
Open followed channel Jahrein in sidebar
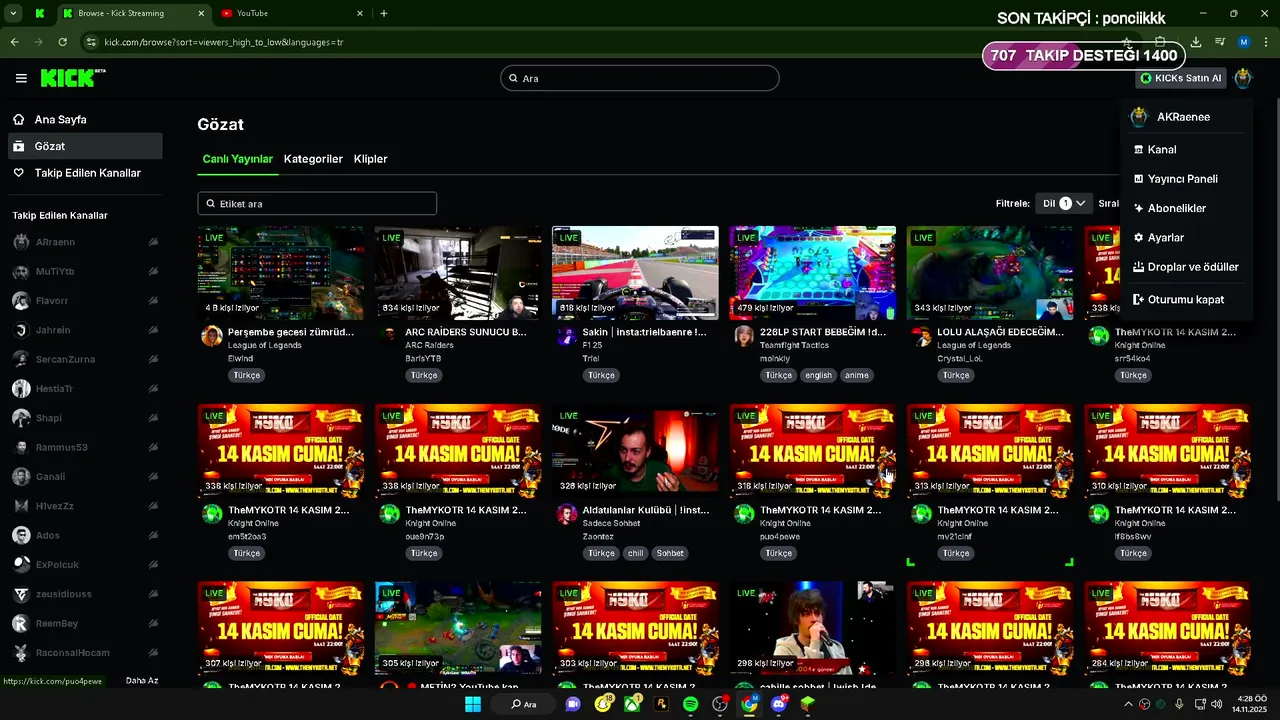84,330
